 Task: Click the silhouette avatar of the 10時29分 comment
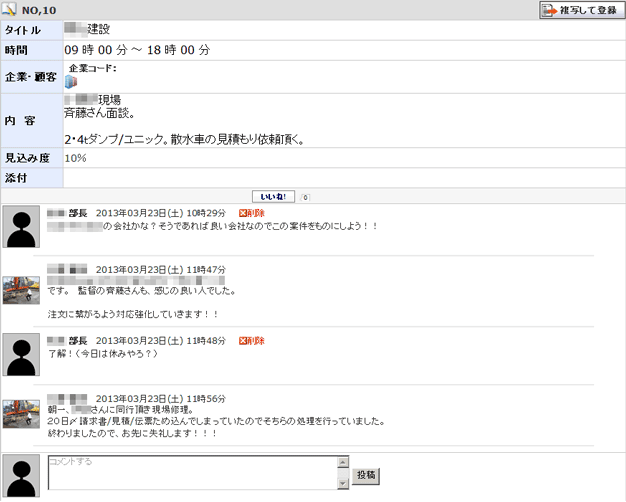pos(21,226)
